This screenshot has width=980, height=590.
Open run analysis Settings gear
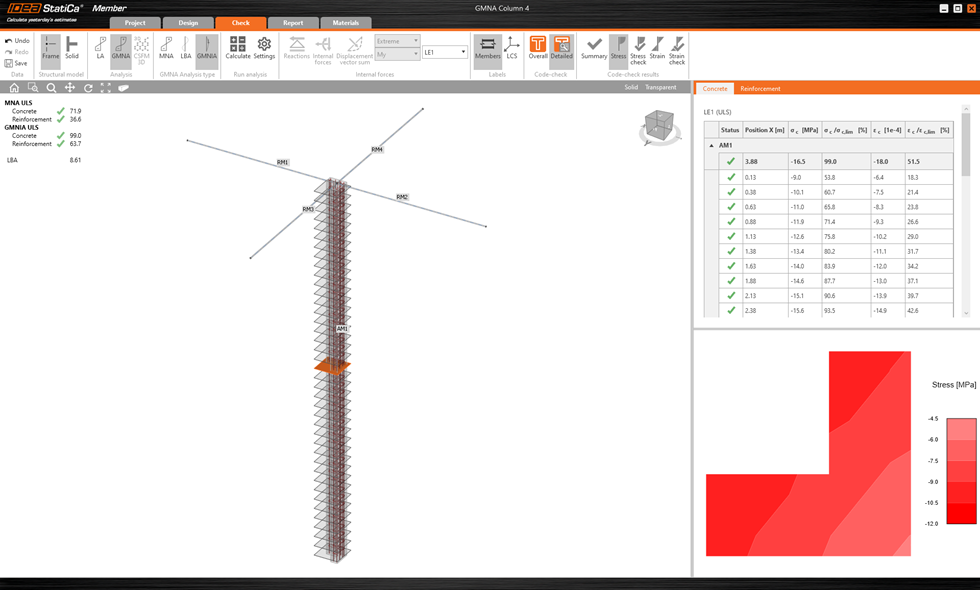[x=264, y=48]
